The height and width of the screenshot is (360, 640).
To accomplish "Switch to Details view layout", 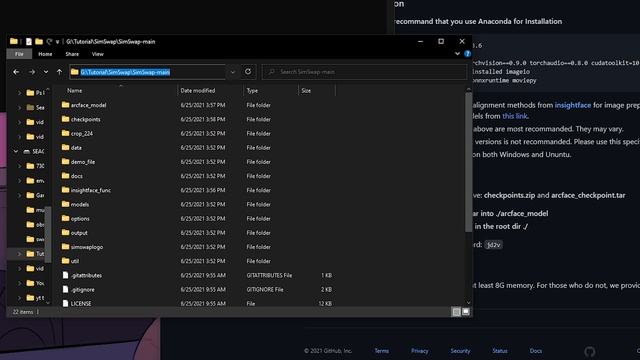I will coord(456,312).
